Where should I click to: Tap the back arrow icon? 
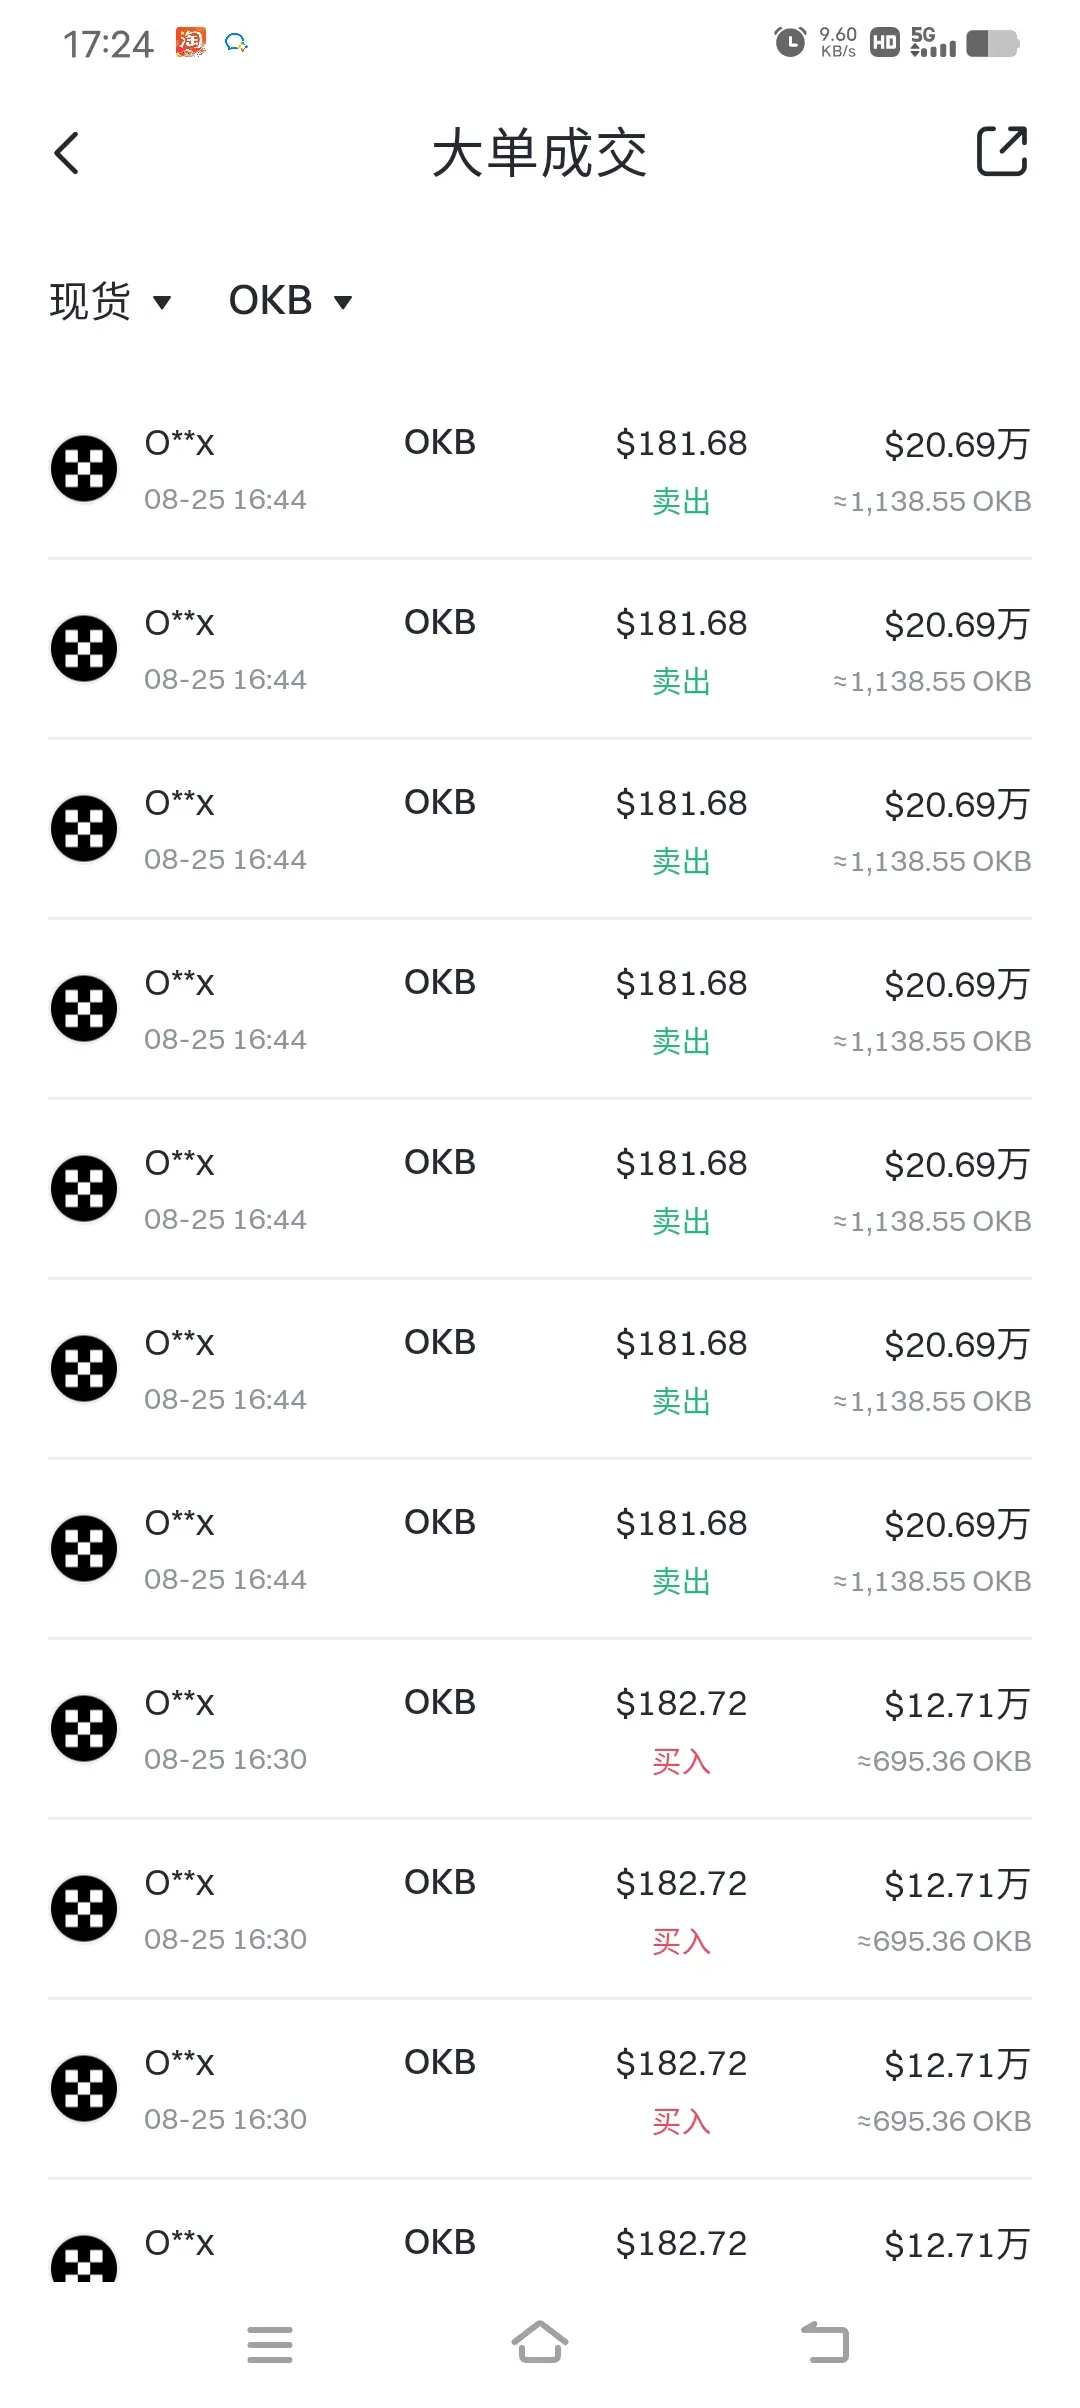click(x=66, y=153)
